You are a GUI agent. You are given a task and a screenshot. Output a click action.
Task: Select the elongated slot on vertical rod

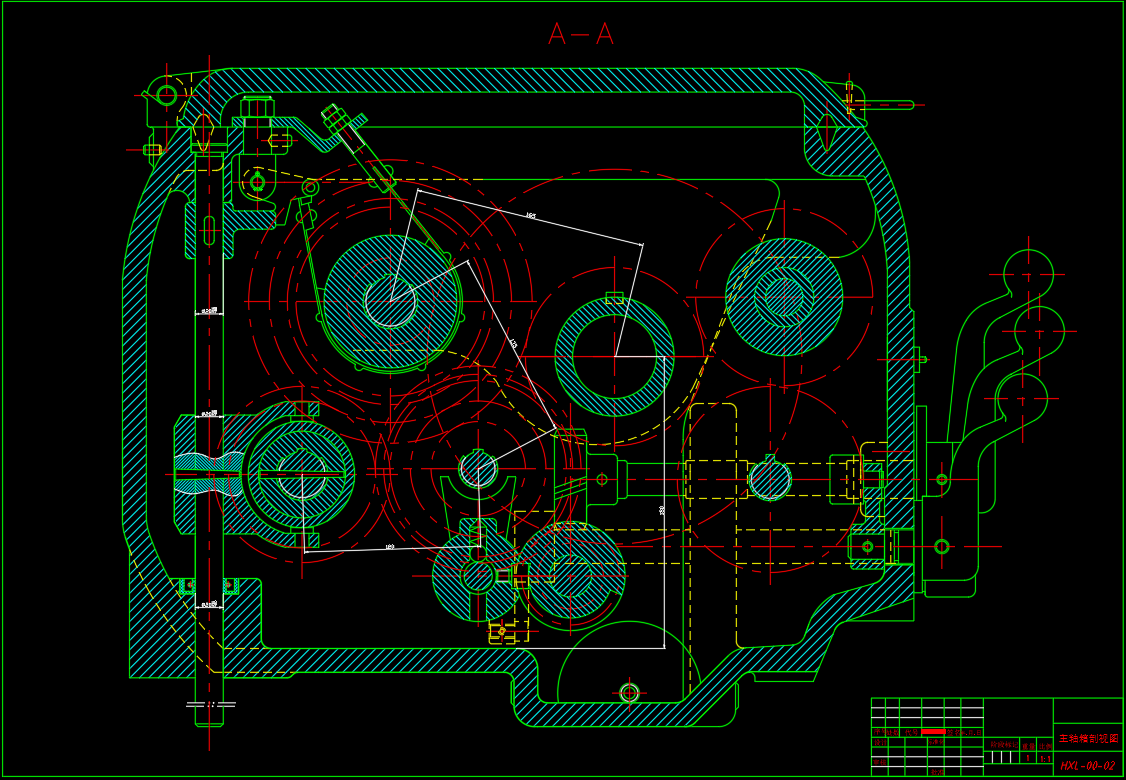point(209,230)
